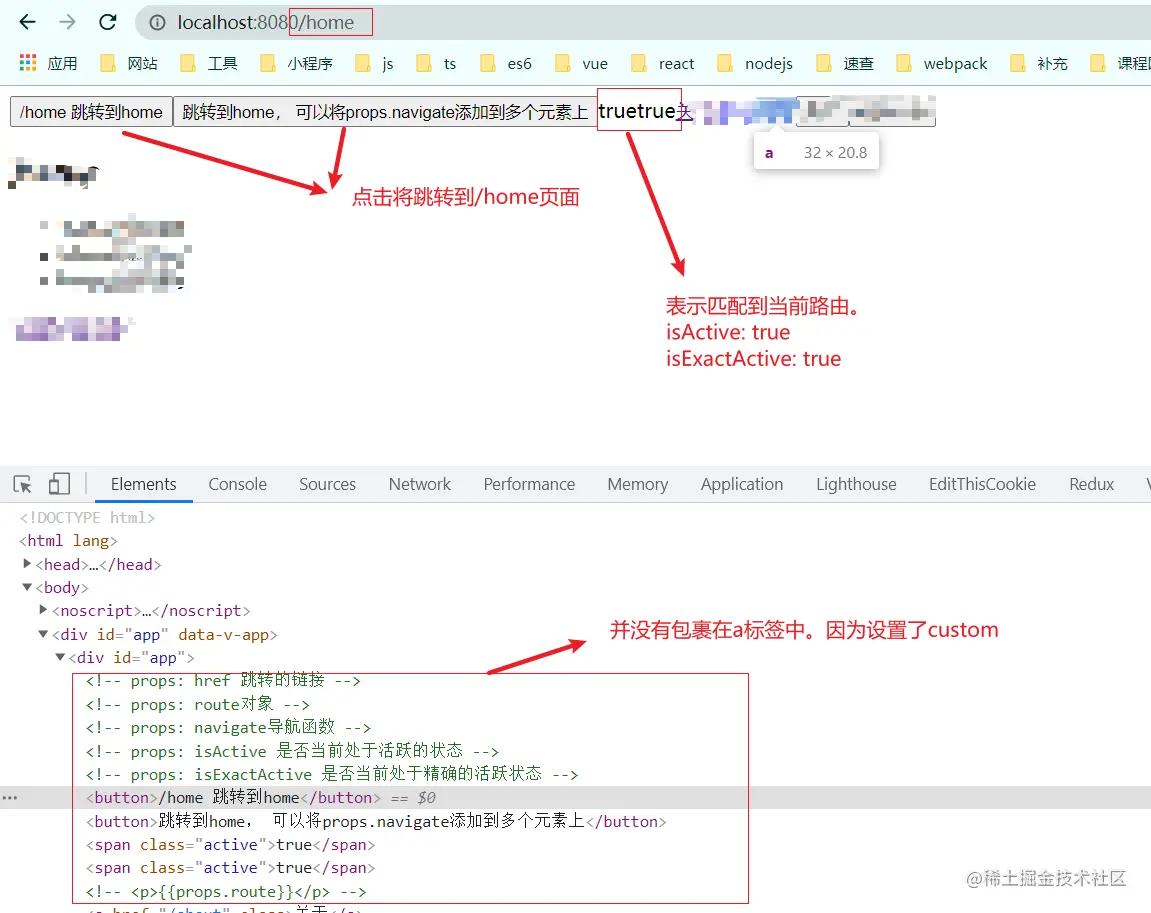
Task: Expand the noscript element node
Action: coord(43,610)
